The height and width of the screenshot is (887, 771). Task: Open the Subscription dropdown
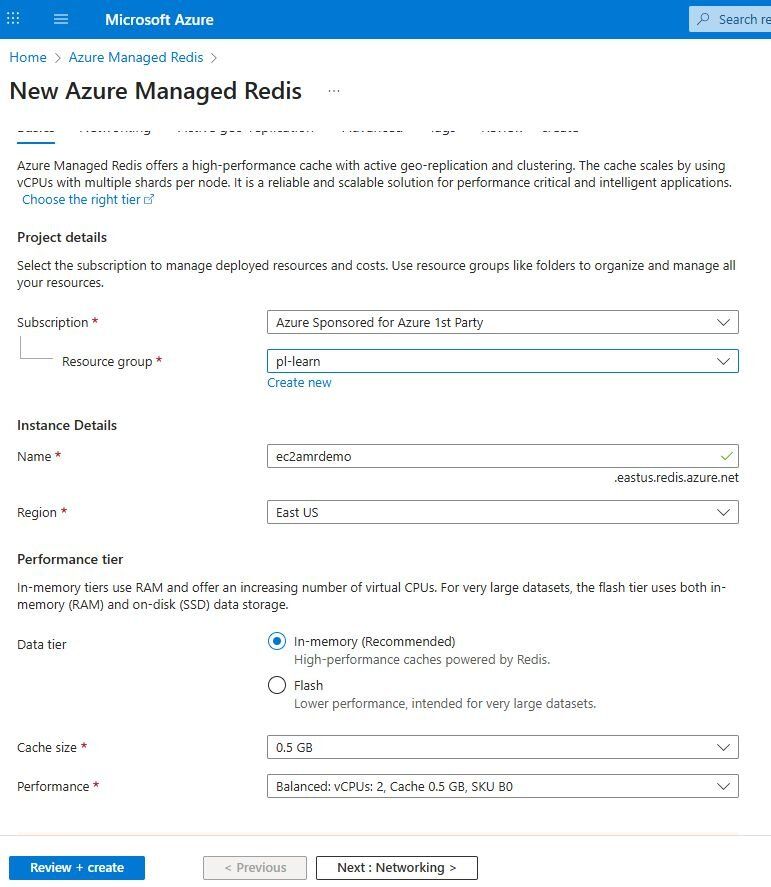(x=725, y=322)
